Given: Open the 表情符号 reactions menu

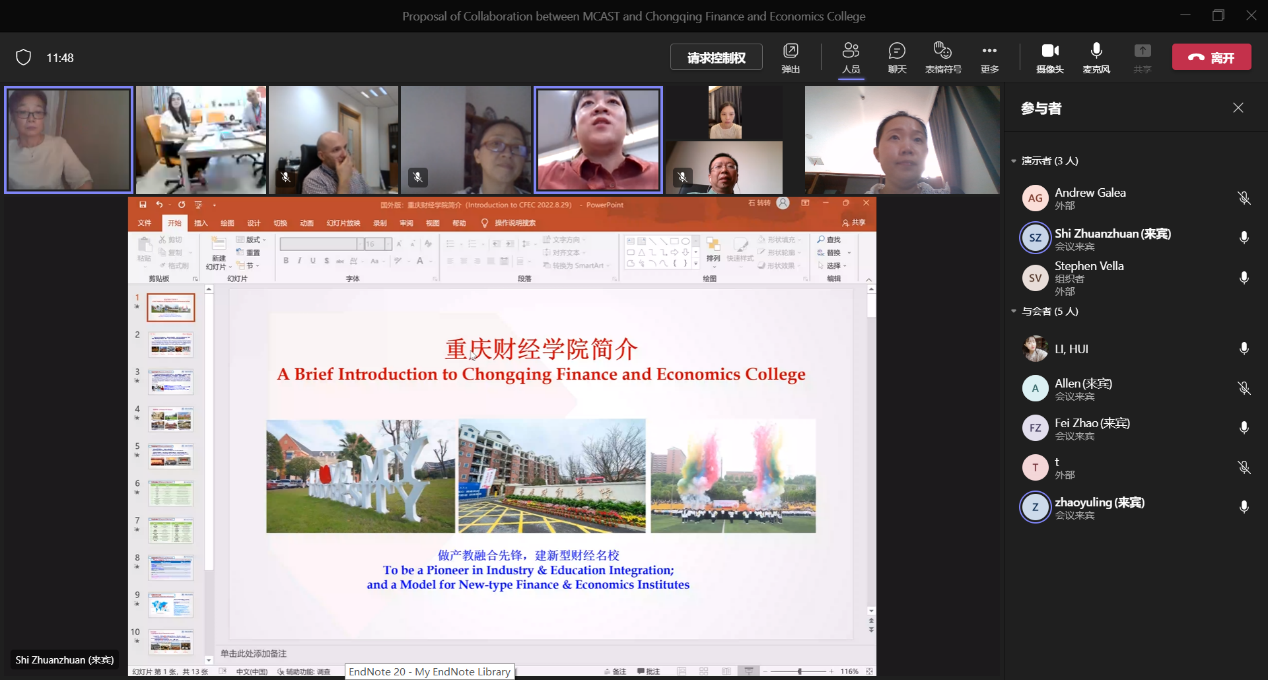Looking at the screenshot, I should [942, 51].
